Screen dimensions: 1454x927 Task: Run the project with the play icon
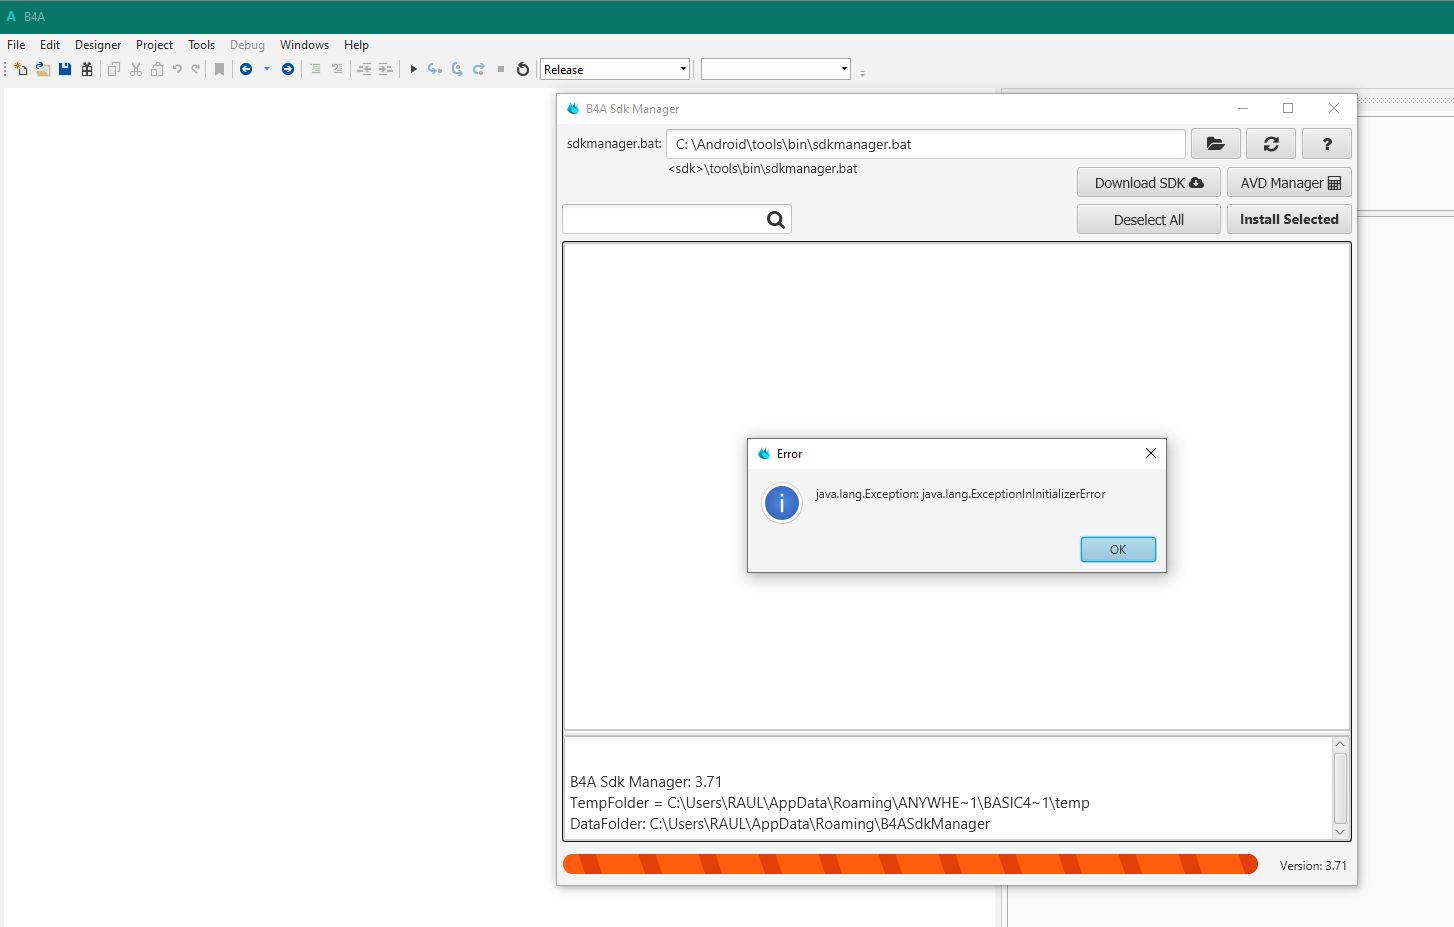click(x=413, y=69)
